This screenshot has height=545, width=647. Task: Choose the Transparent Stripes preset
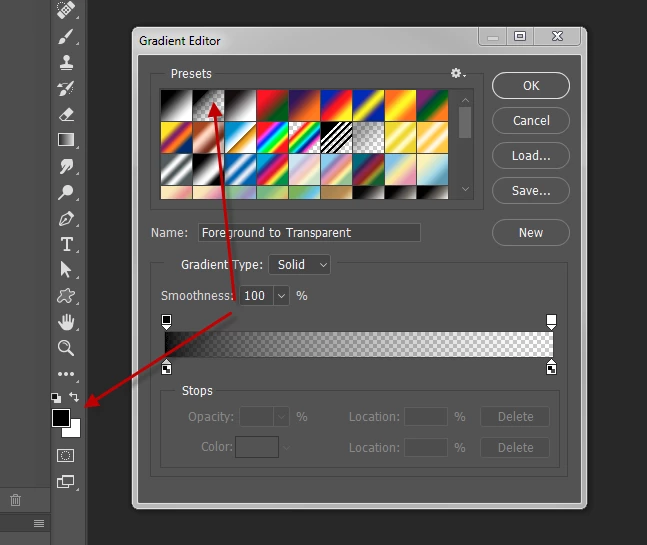(x=336, y=137)
